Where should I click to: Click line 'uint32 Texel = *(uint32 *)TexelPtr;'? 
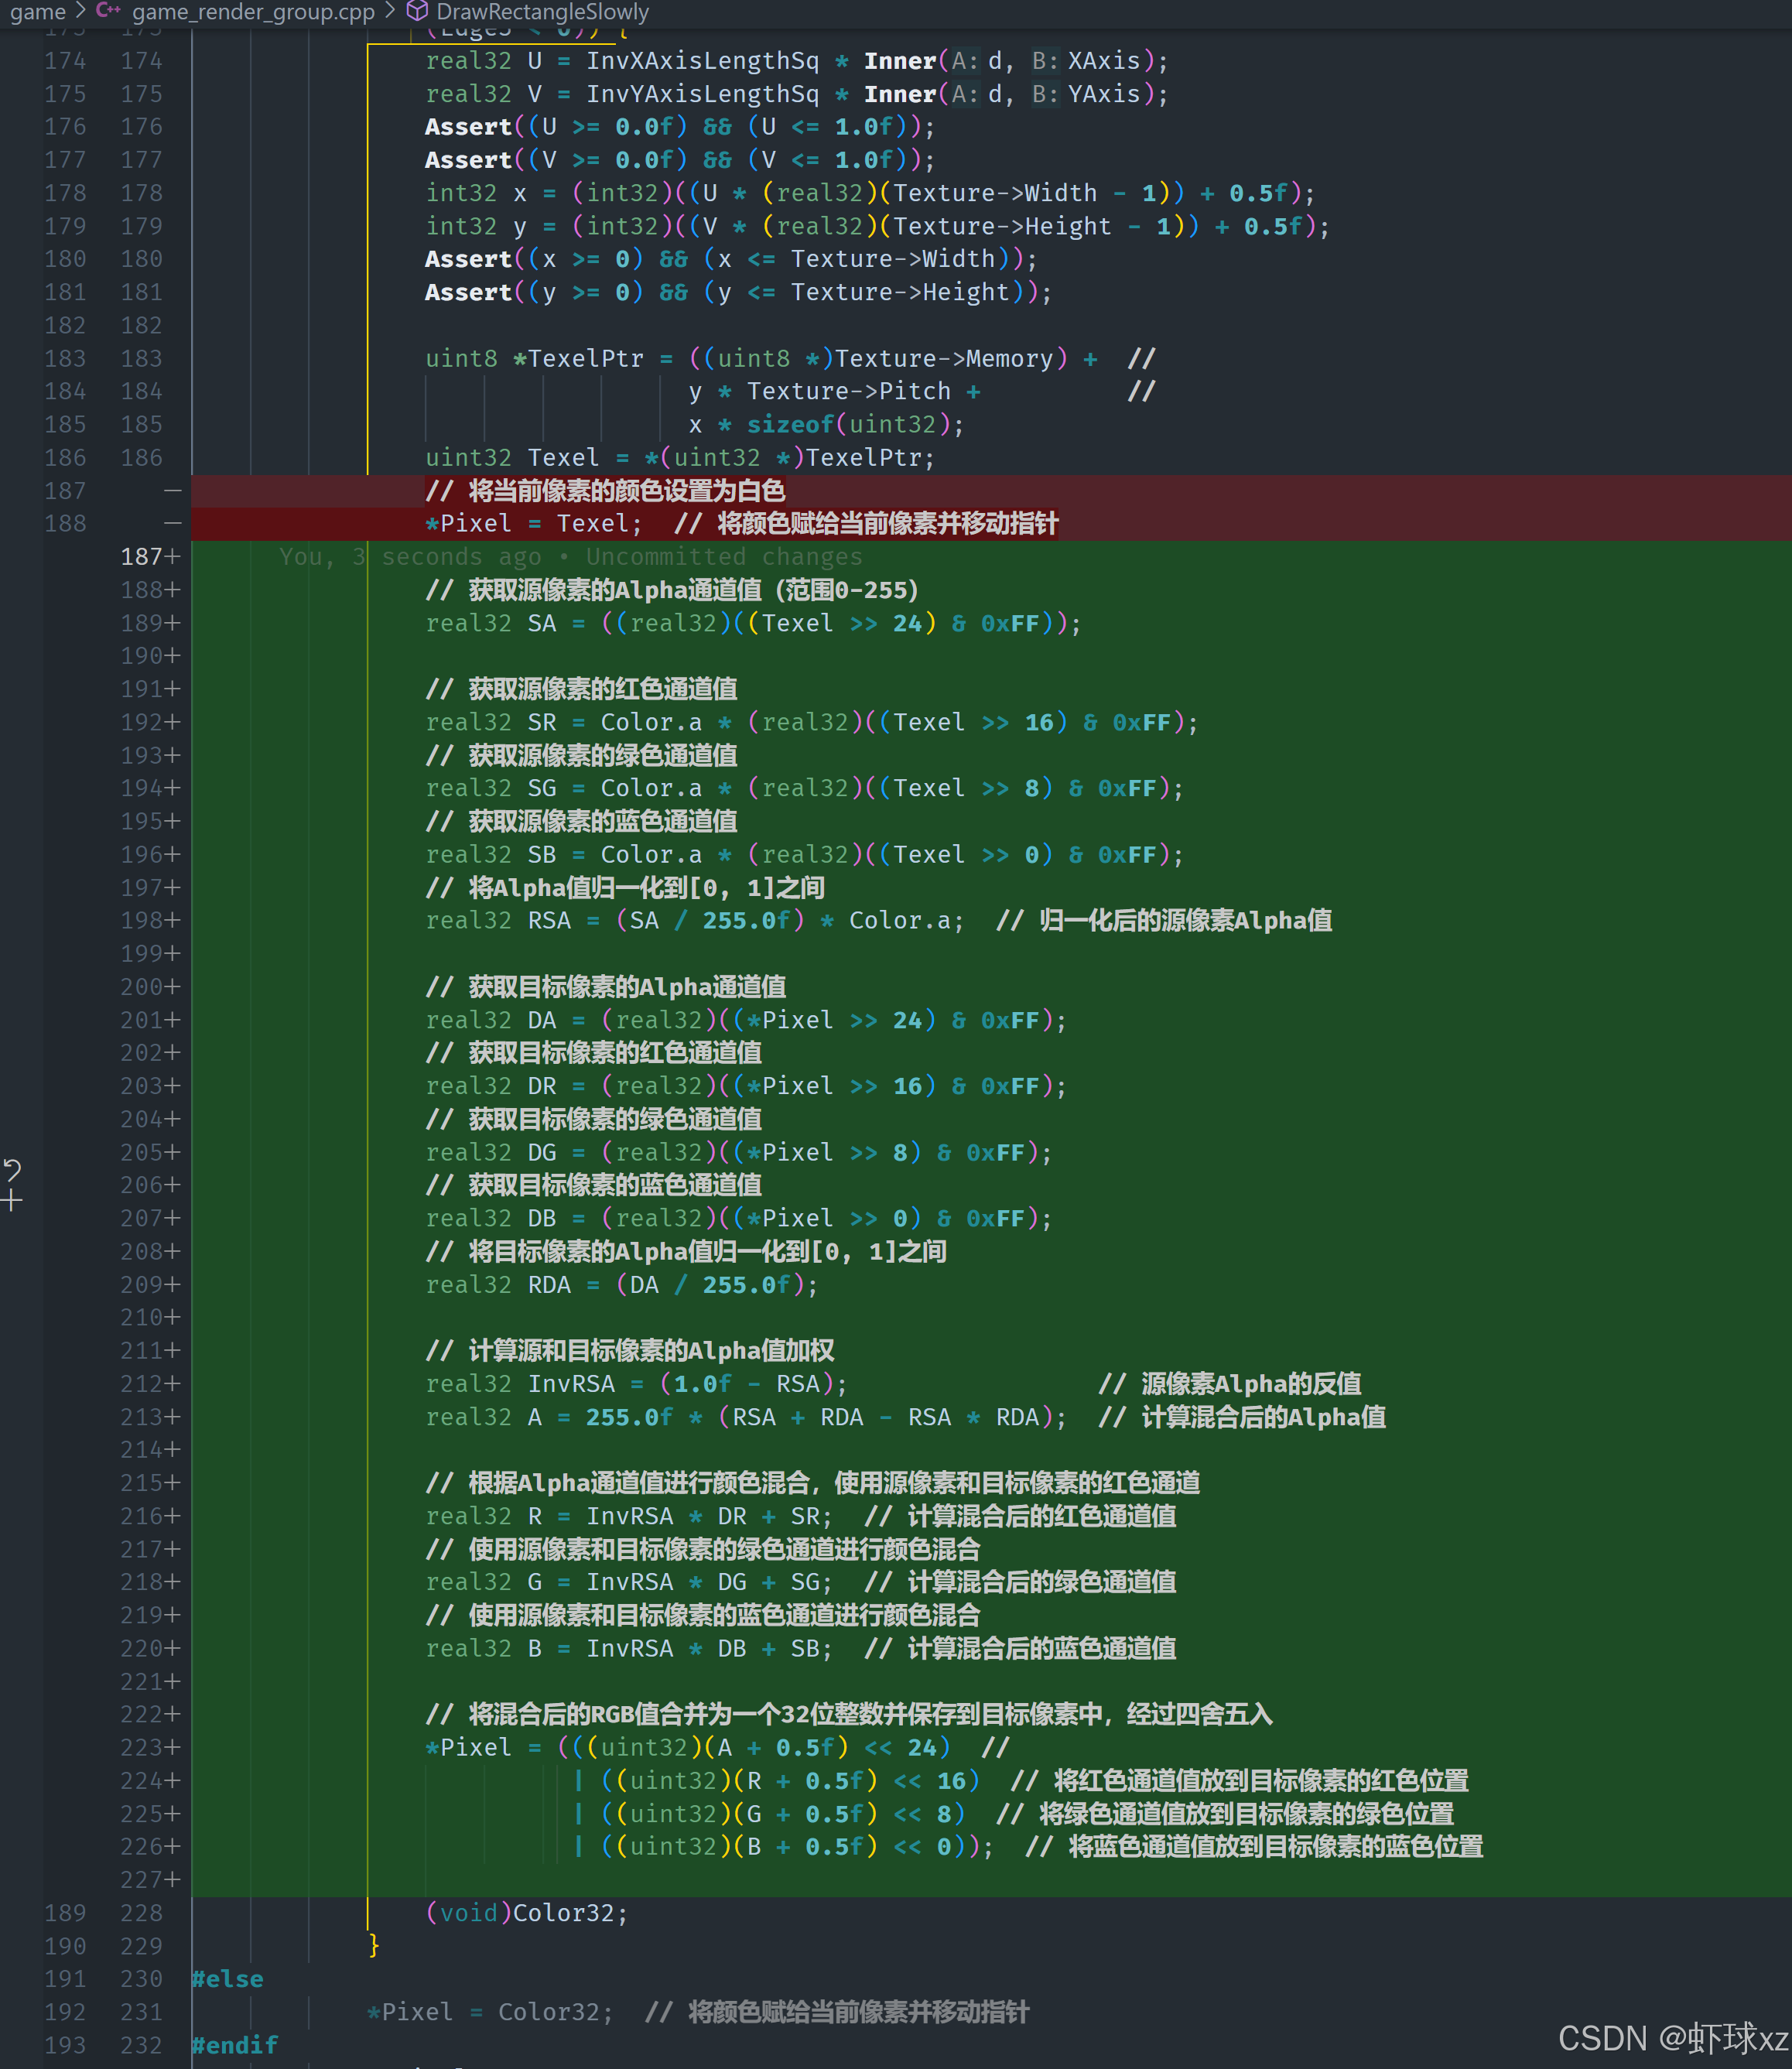tap(680, 457)
